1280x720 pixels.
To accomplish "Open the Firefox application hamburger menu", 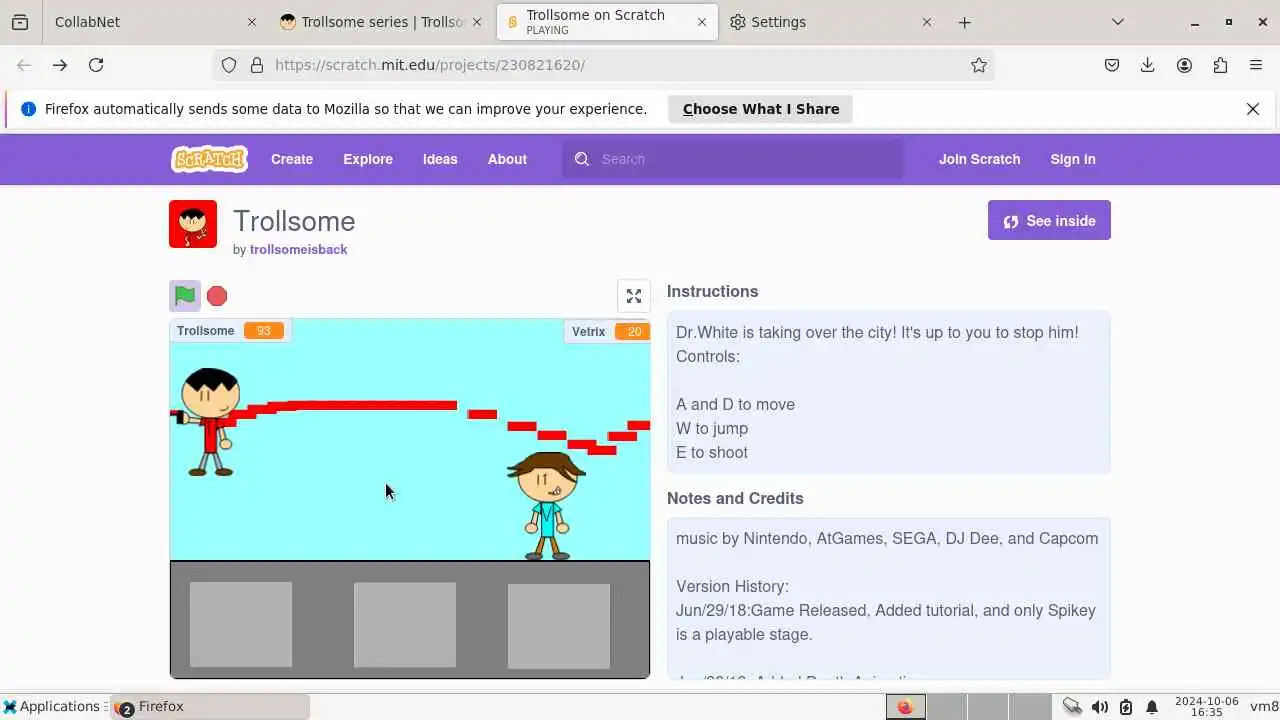I will (x=1256, y=65).
